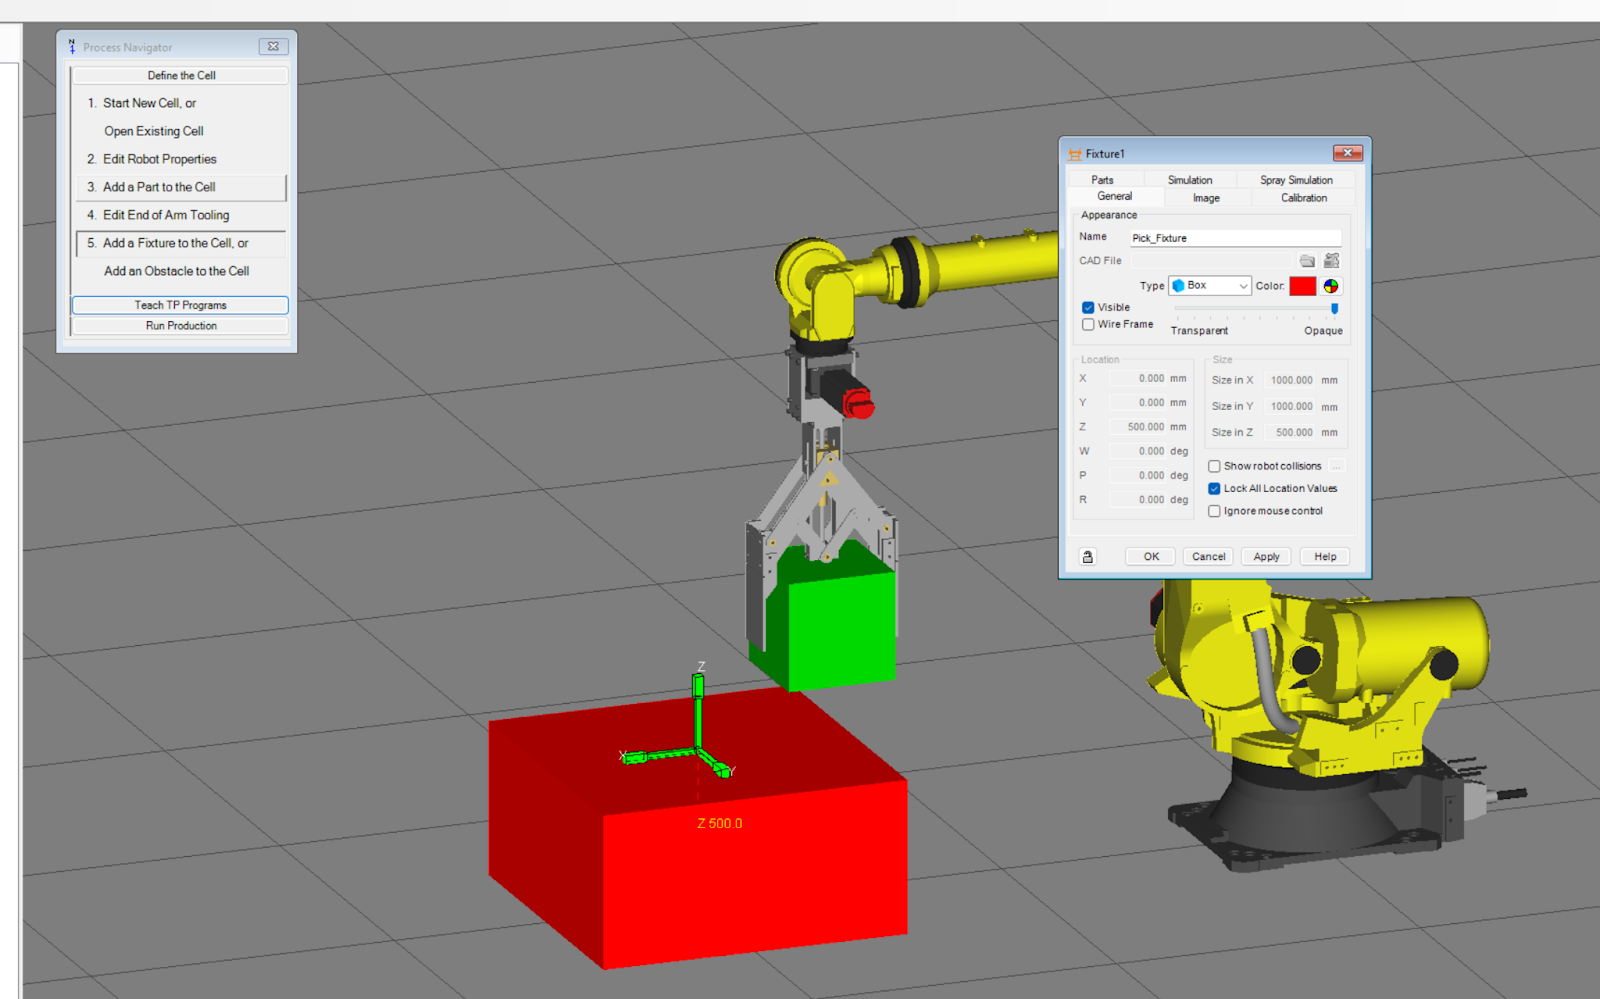Enable Ignore mouse control checkbox
Viewport: 1600px width, 999px height.
(1214, 511)
